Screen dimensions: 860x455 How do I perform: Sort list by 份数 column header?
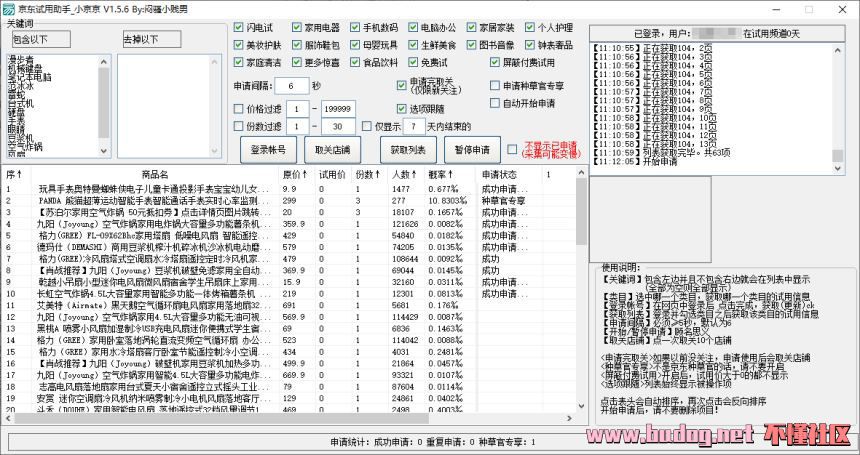tap(368, 174)
